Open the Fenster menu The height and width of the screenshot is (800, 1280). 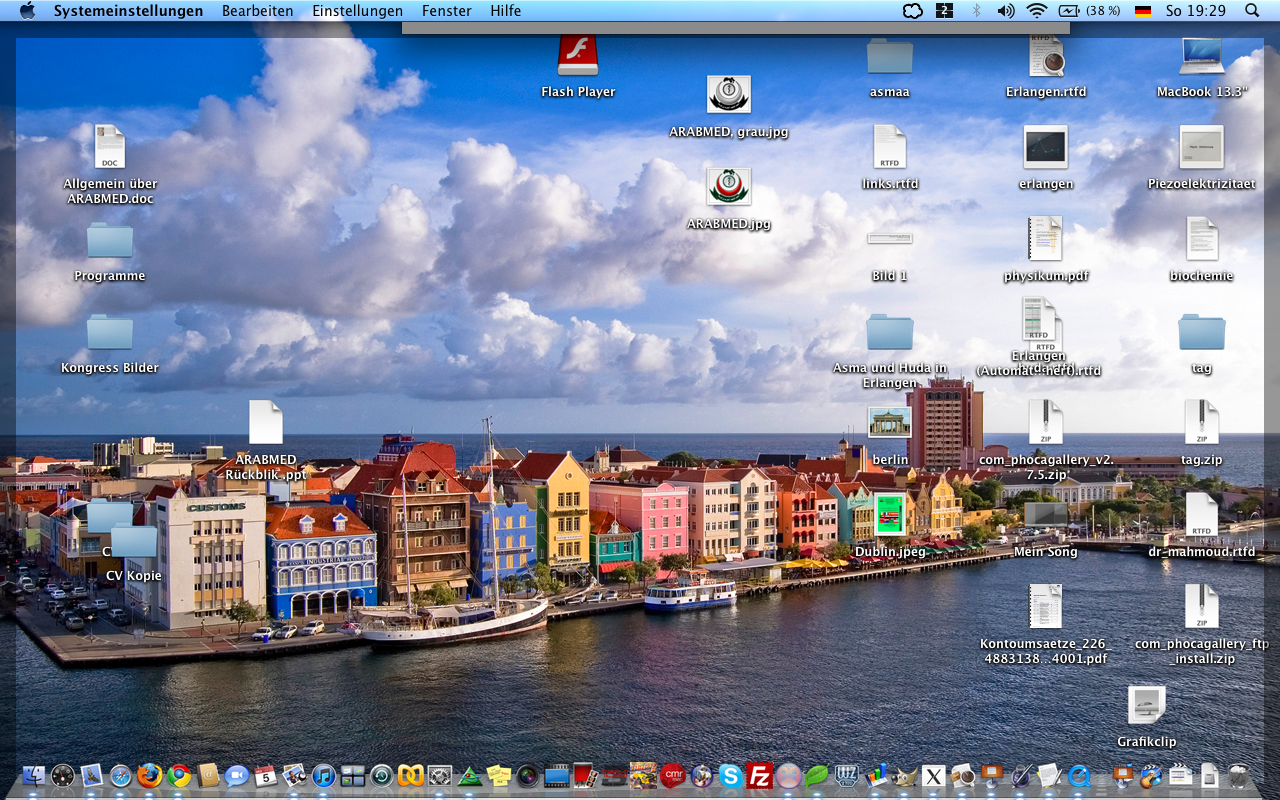pos(446,11)
